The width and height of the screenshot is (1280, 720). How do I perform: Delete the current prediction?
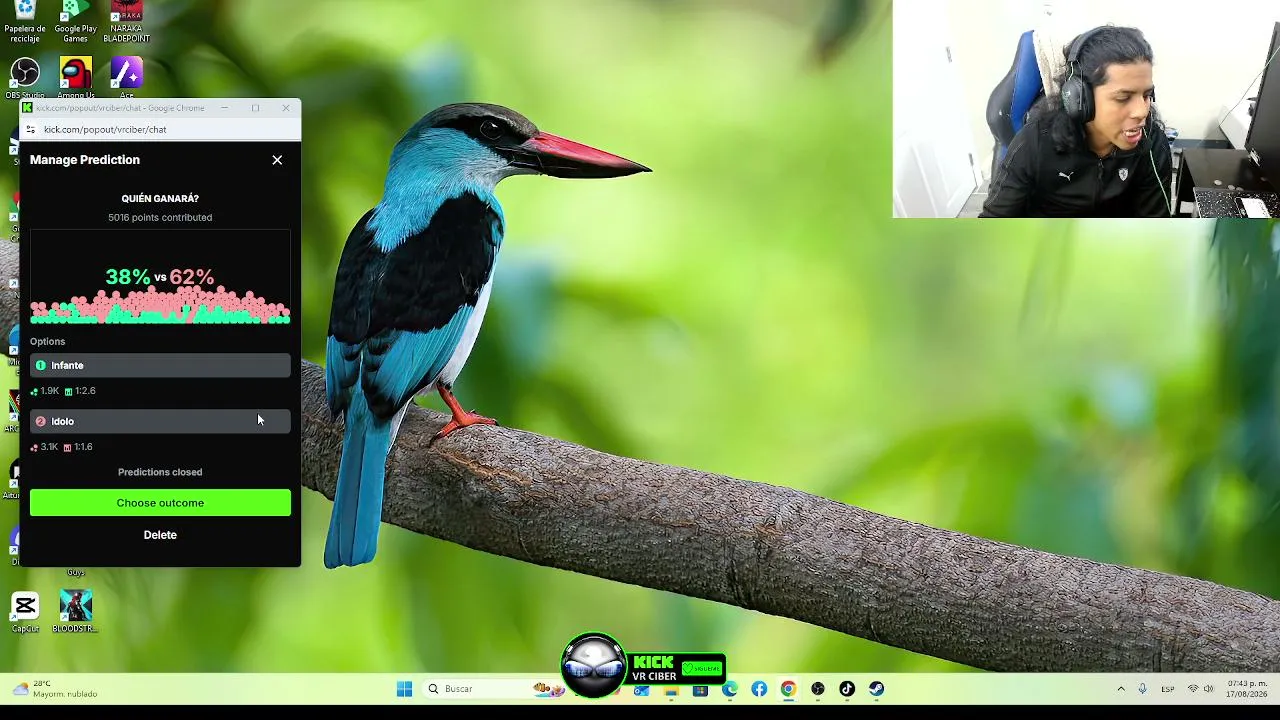pos(160,535)
